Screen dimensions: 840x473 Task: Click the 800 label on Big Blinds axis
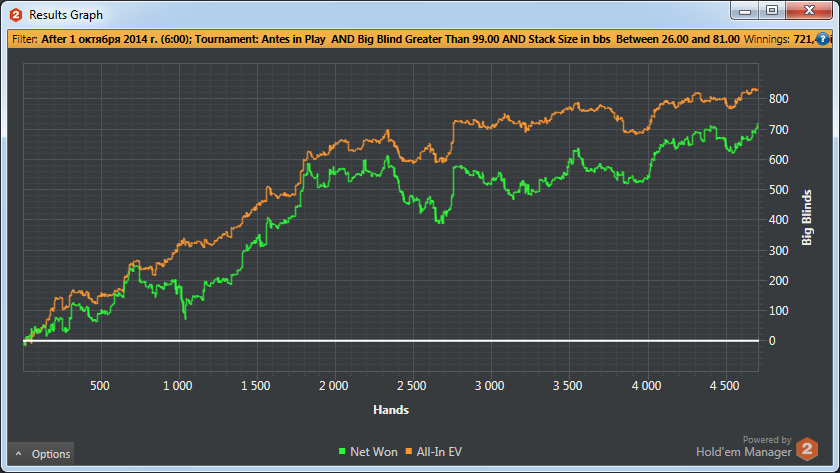click(778, 99)
